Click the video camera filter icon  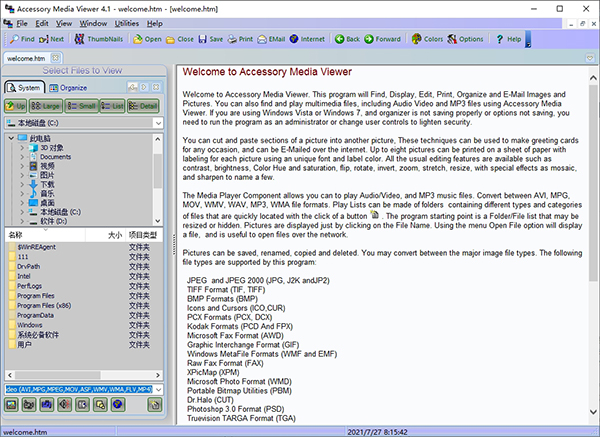[x=29, y=404]
